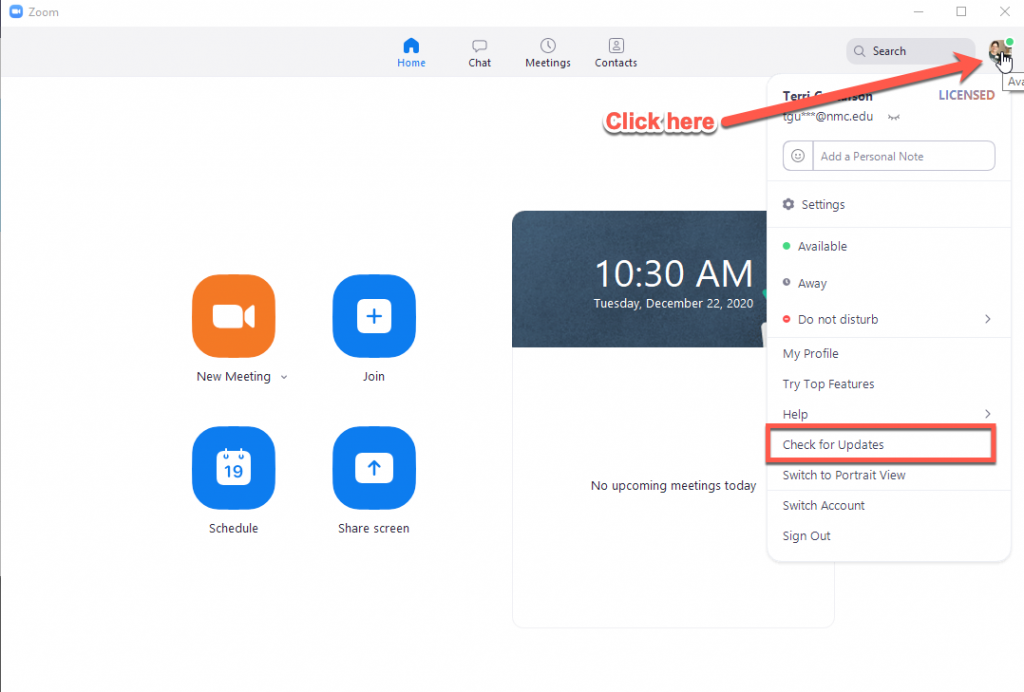The width and height of the screenshot is (1024, 692).
Task: Click the Add a Personal Note field
Action: point(903,156)
